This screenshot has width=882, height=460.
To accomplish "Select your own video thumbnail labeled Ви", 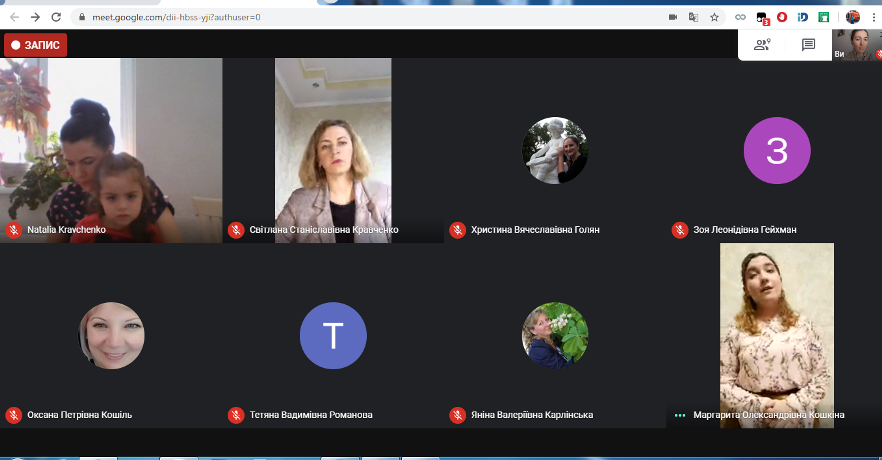I will tap(857, 45).
